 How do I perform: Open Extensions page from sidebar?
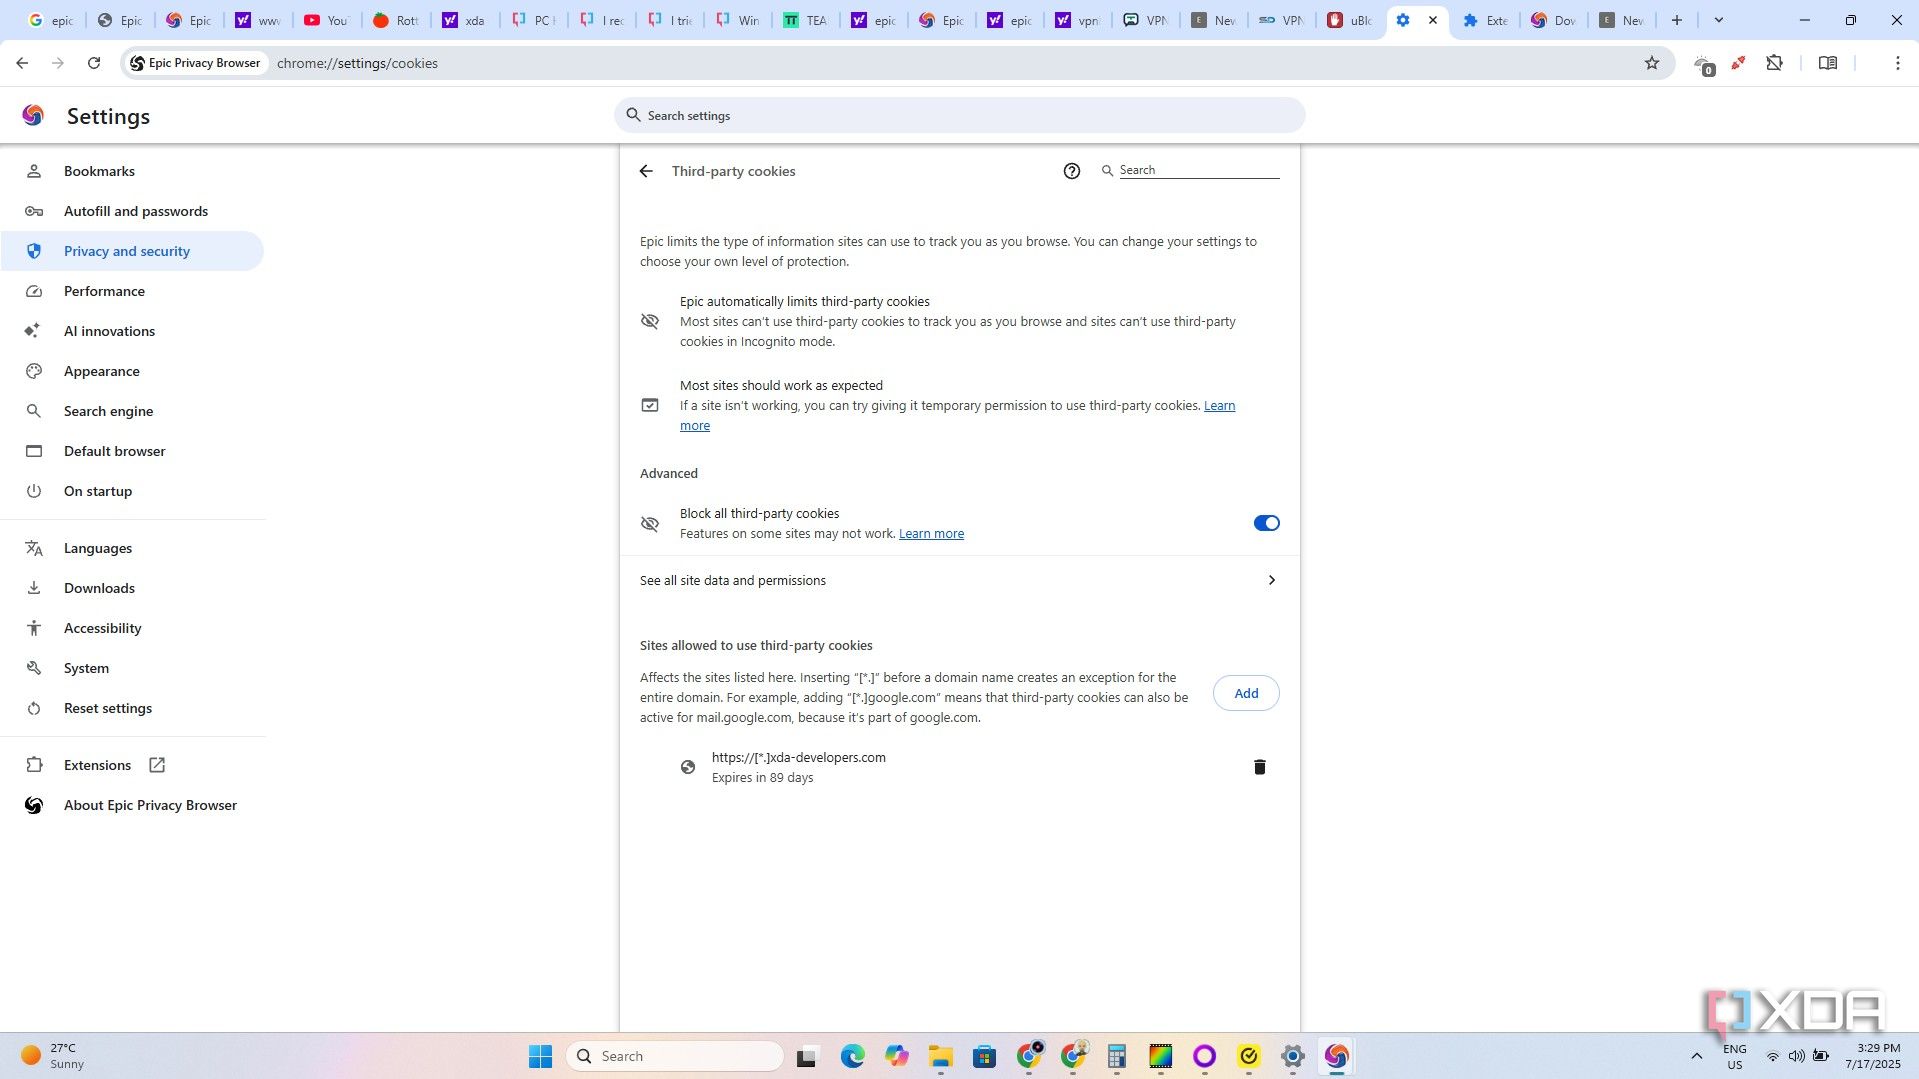[x=132, y=765]
